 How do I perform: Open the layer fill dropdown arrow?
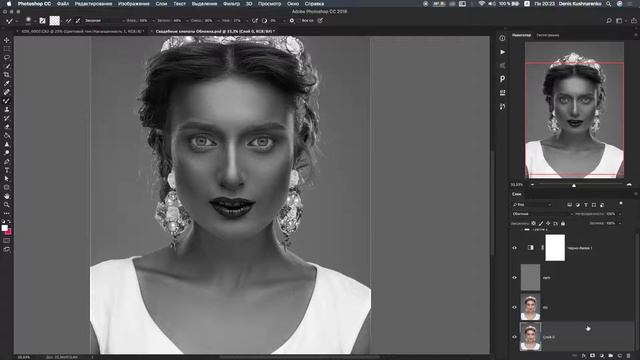point(620,223)
